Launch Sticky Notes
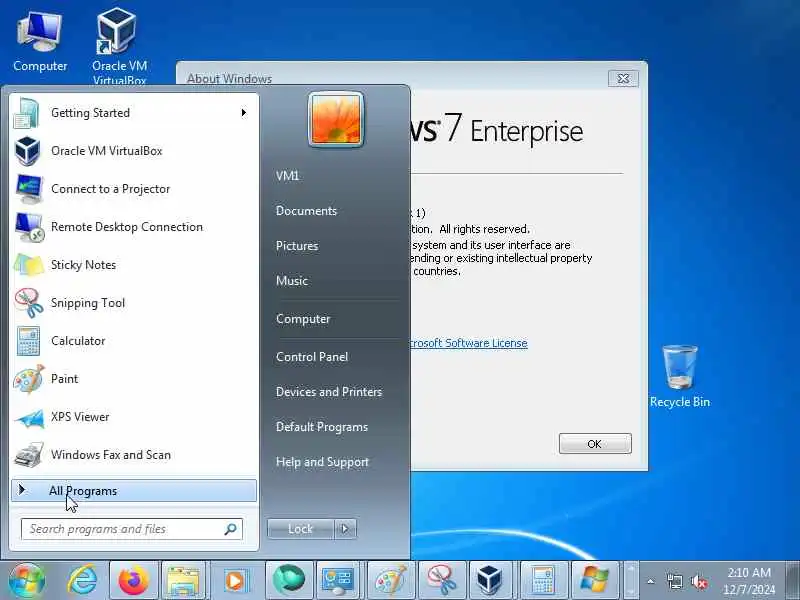800x600 pixels. click(x=134, y=265)
